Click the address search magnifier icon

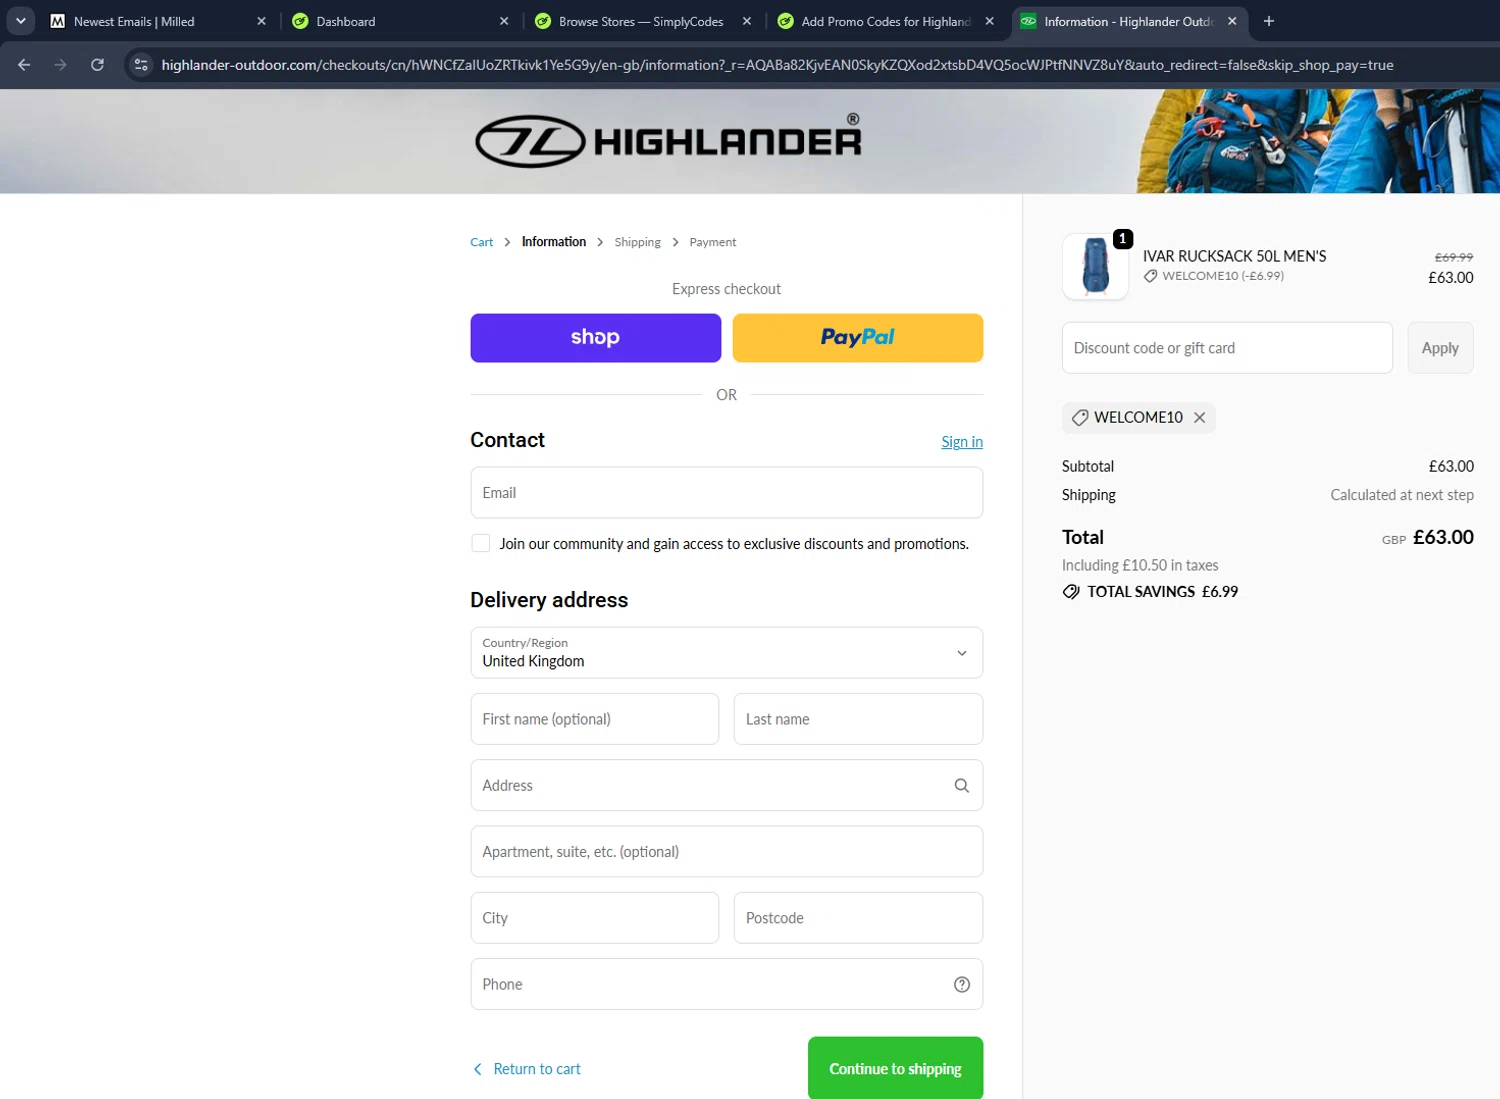coord(961,785)
